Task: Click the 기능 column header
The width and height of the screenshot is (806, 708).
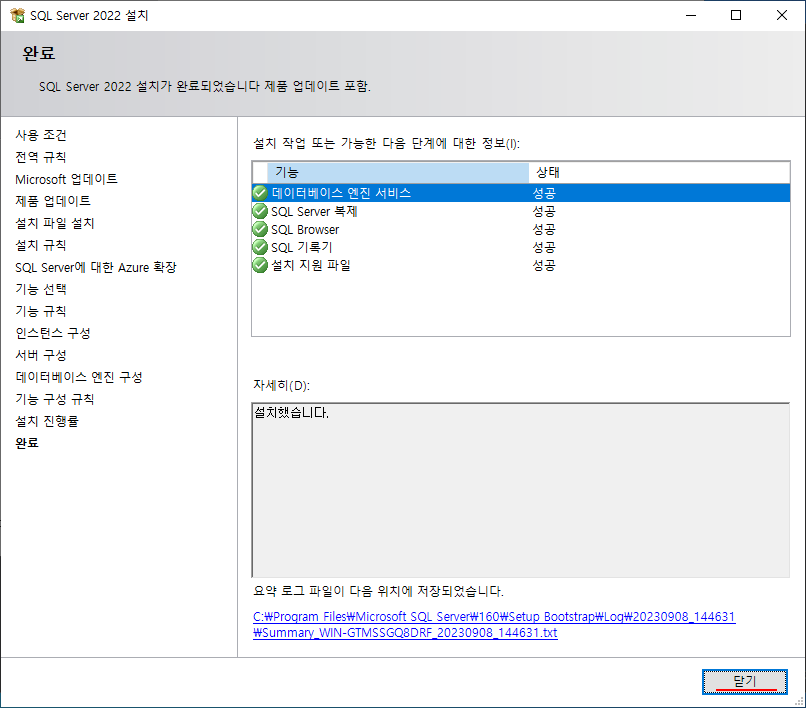Action: click(x=398, y=173)
